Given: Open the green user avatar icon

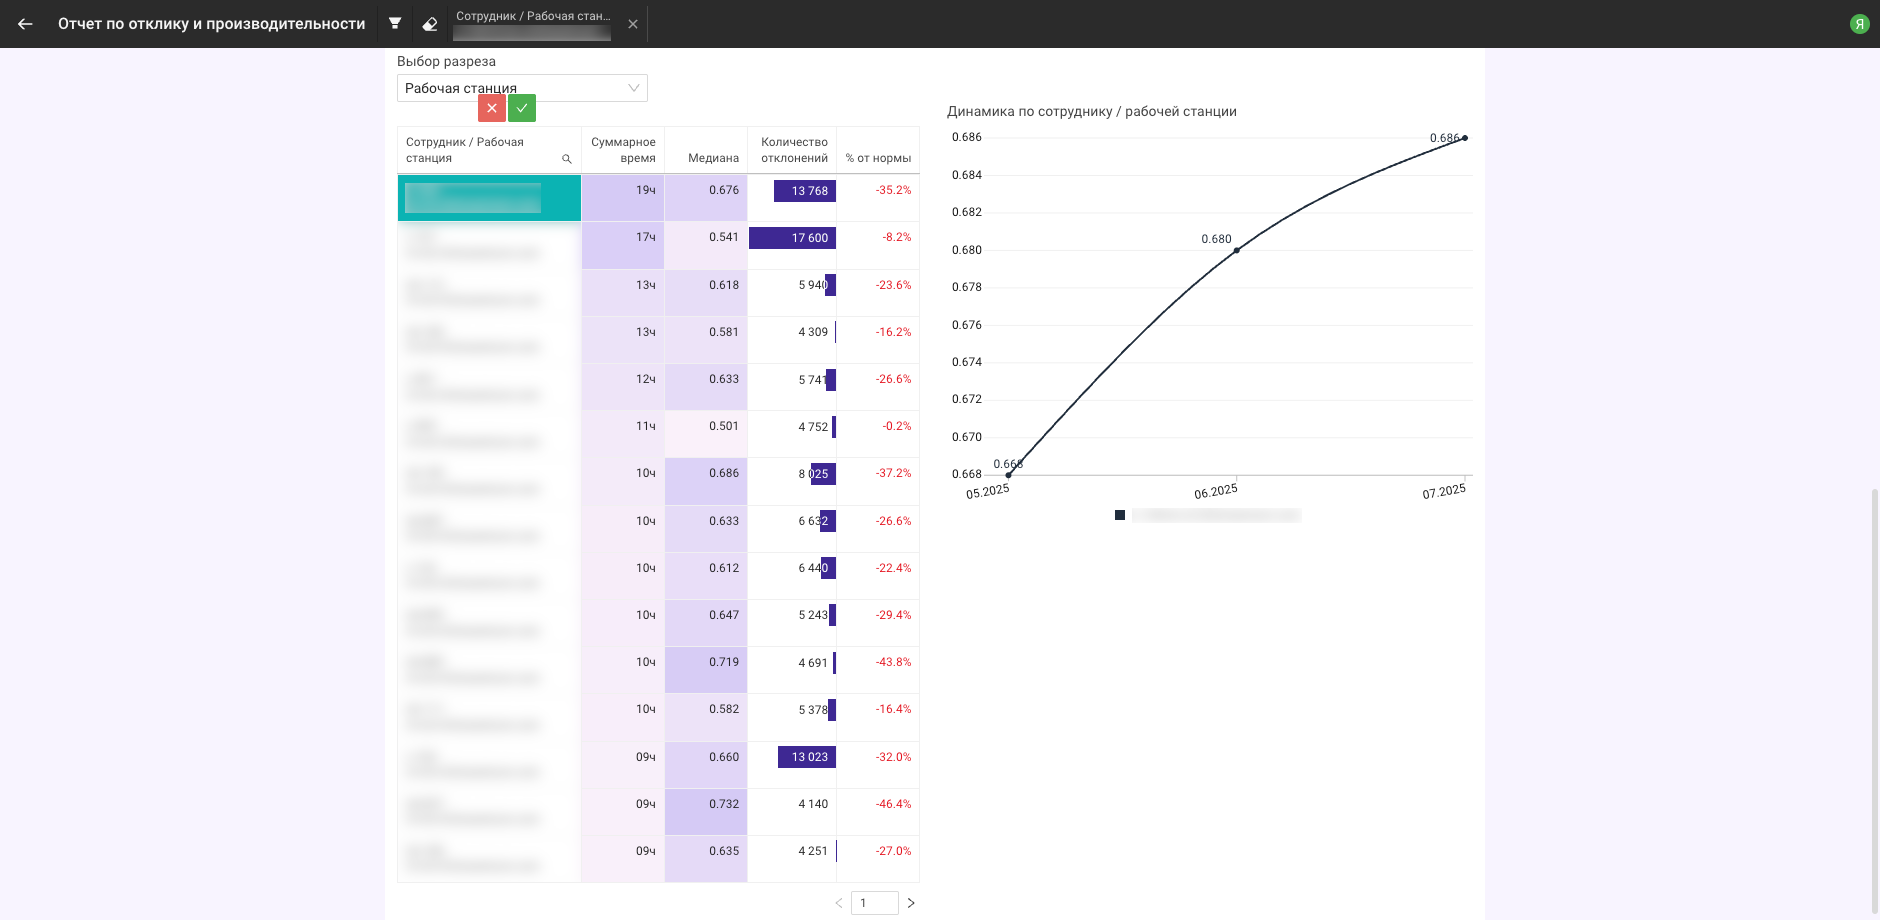Looking at the screenshot, I should [1859, 24].
